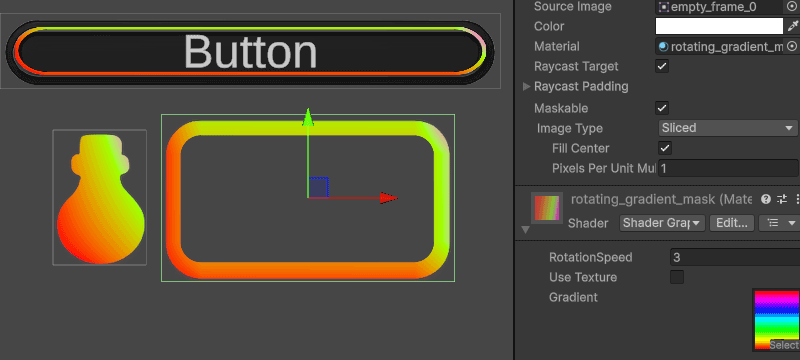Click the red X-axis arrow gizmo
This screenshot has height=360, width=800.
click(x=388, y=198)
